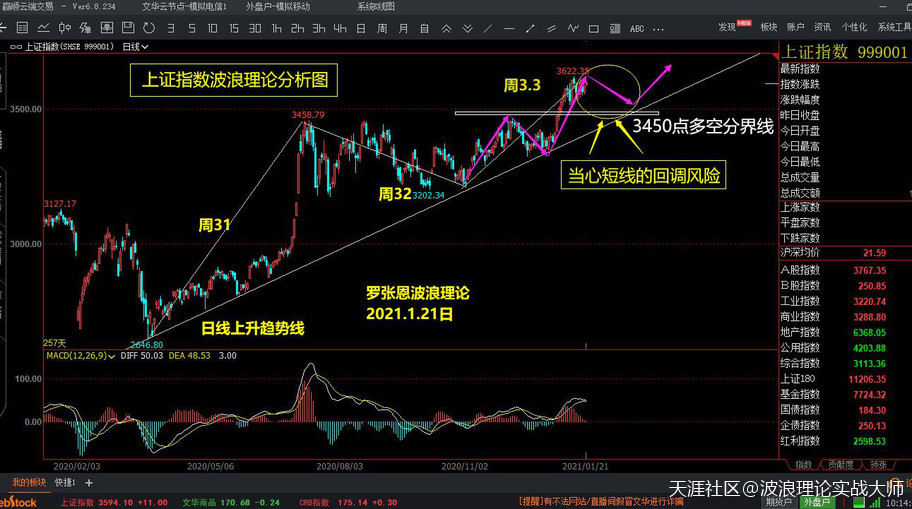Open the quote list table icon
Image resolution: width=912 pixels, height=509 pixels.
tap(22, 27)
